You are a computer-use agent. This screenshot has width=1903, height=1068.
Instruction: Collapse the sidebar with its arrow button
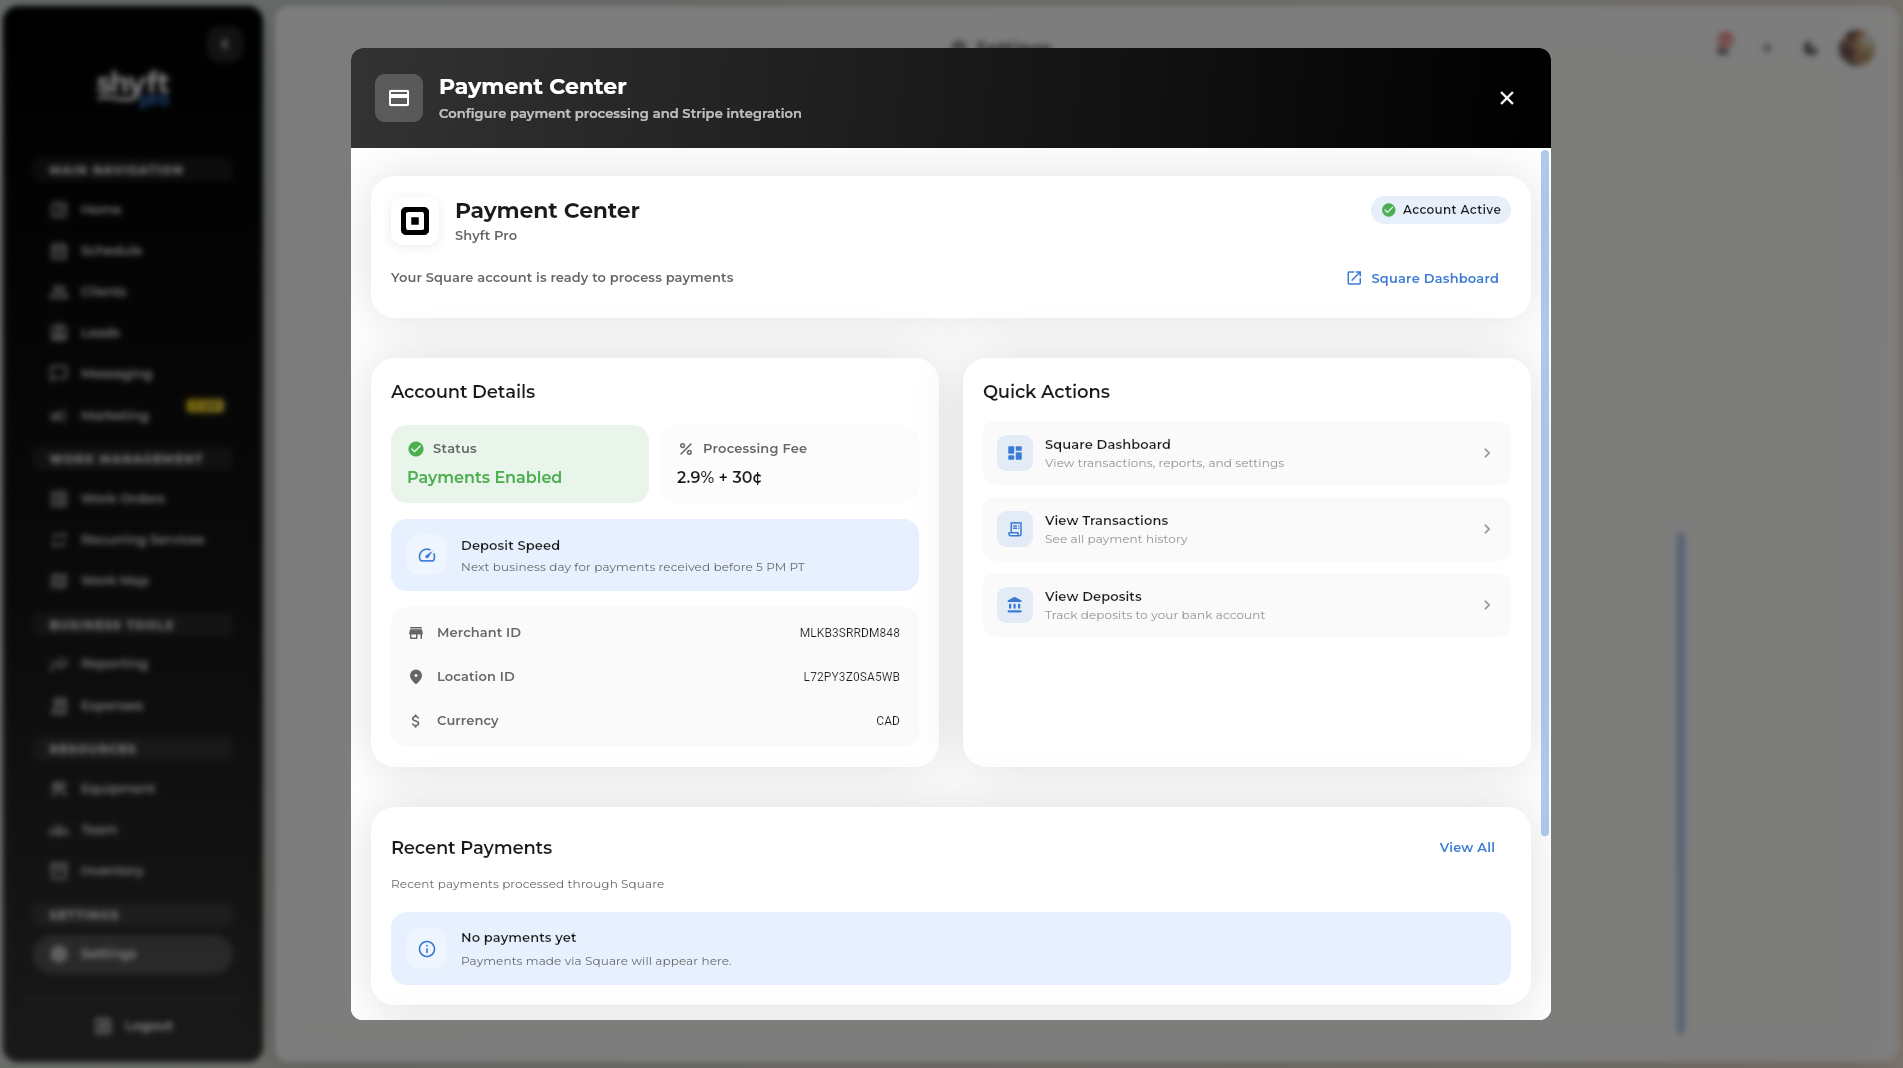point(224,43)
